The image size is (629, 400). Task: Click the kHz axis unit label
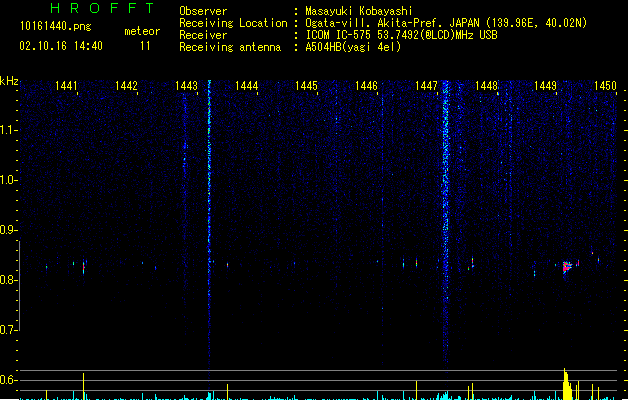(x=9, y=81)
